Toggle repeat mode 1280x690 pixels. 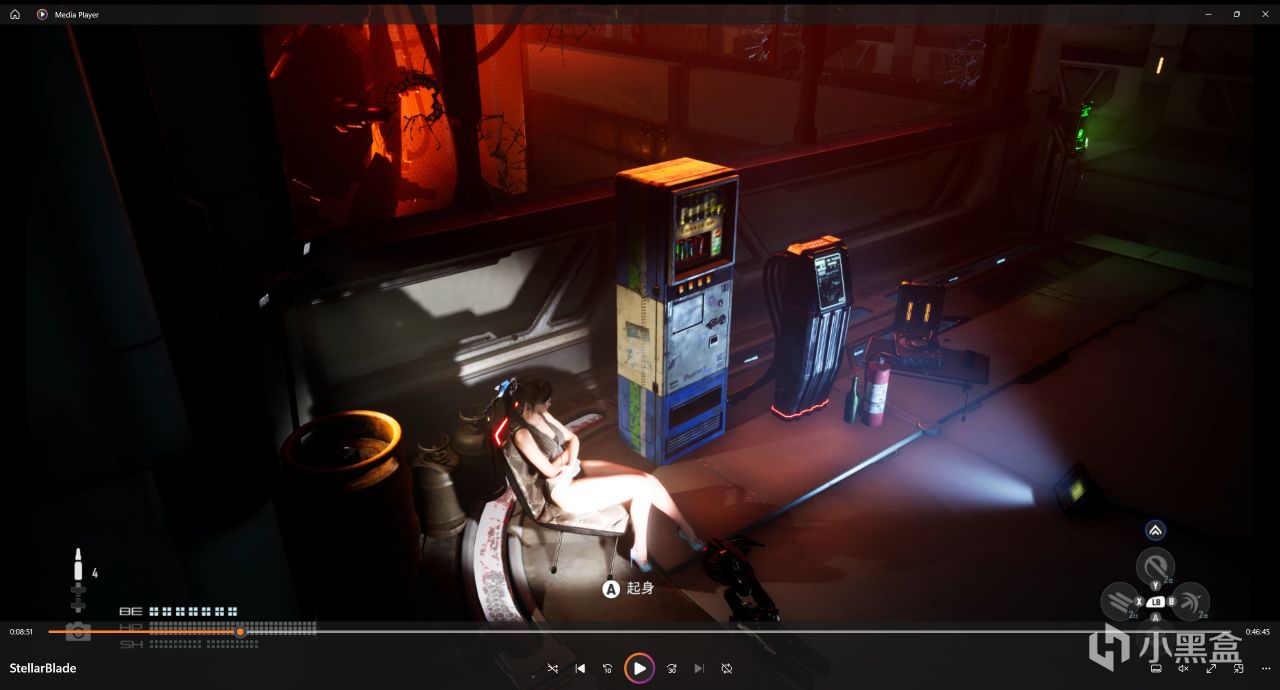727,668
